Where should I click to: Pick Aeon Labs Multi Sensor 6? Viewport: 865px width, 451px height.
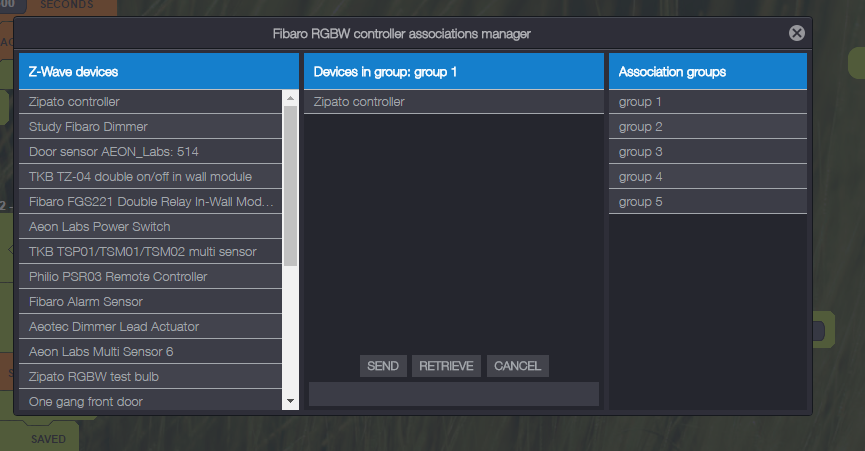150,352
